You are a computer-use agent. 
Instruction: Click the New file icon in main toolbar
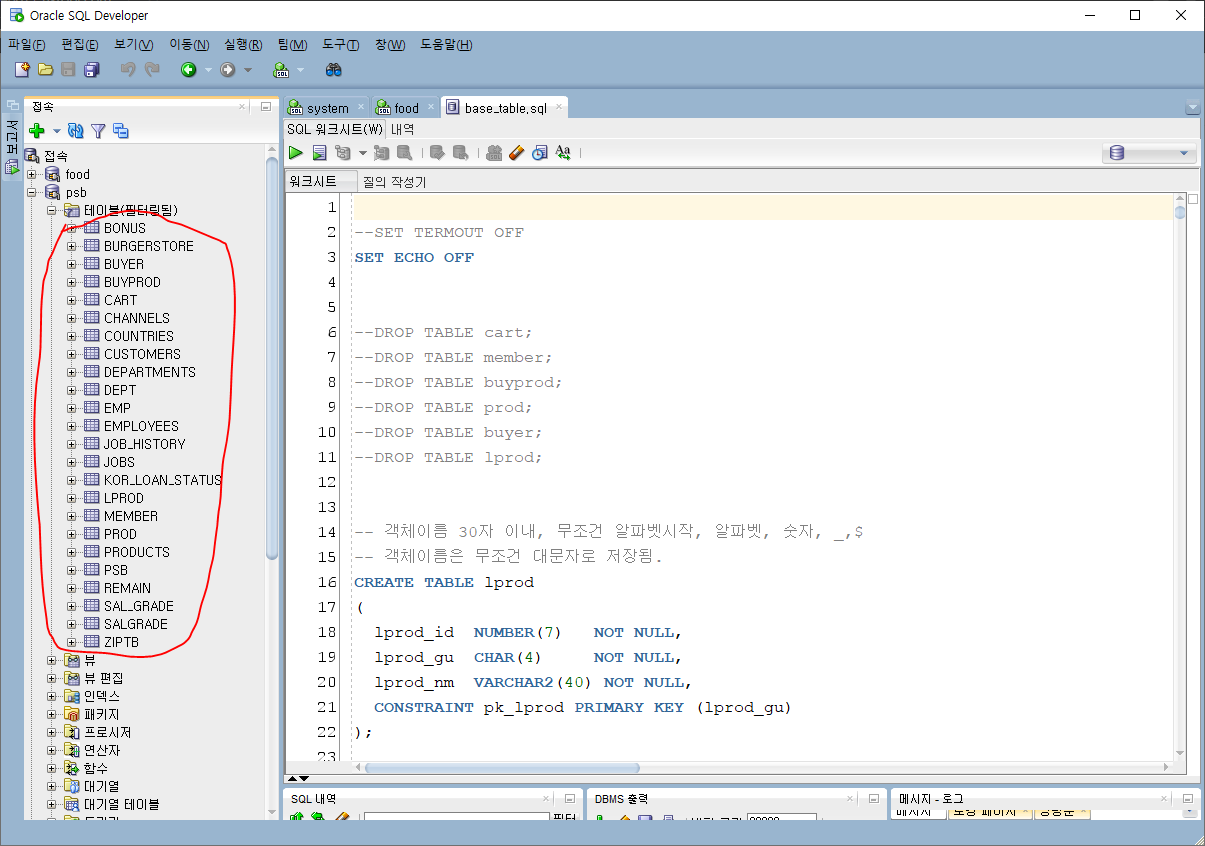[x=22, y=70]
